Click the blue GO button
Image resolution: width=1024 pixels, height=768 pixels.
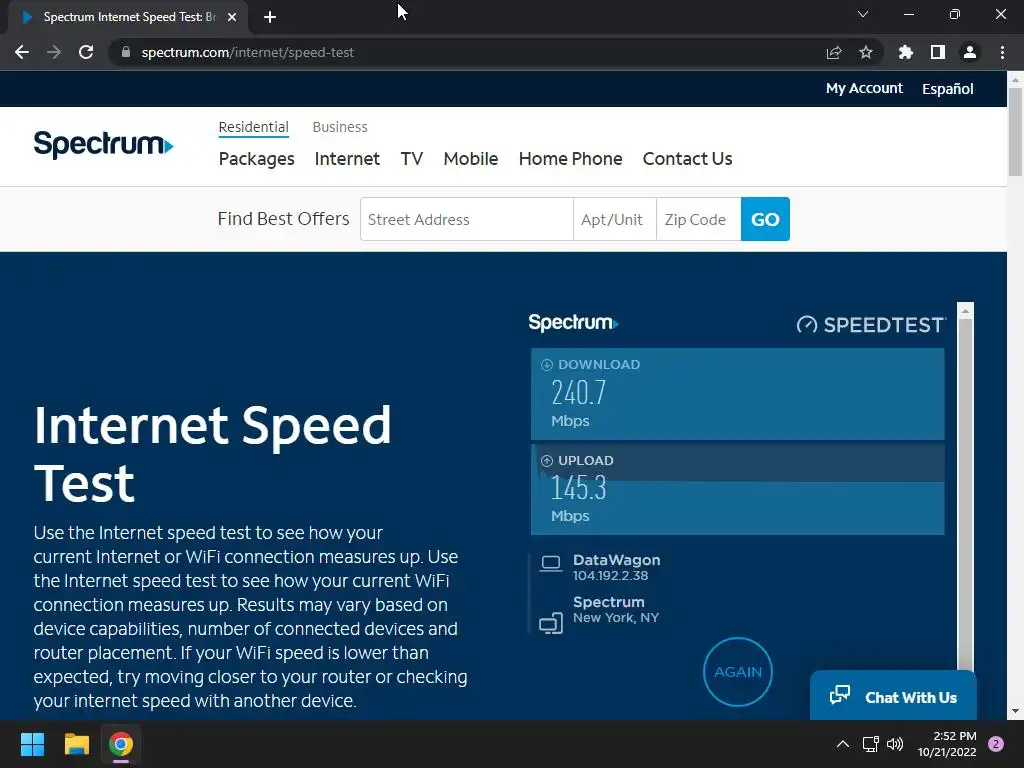[765, 219]
